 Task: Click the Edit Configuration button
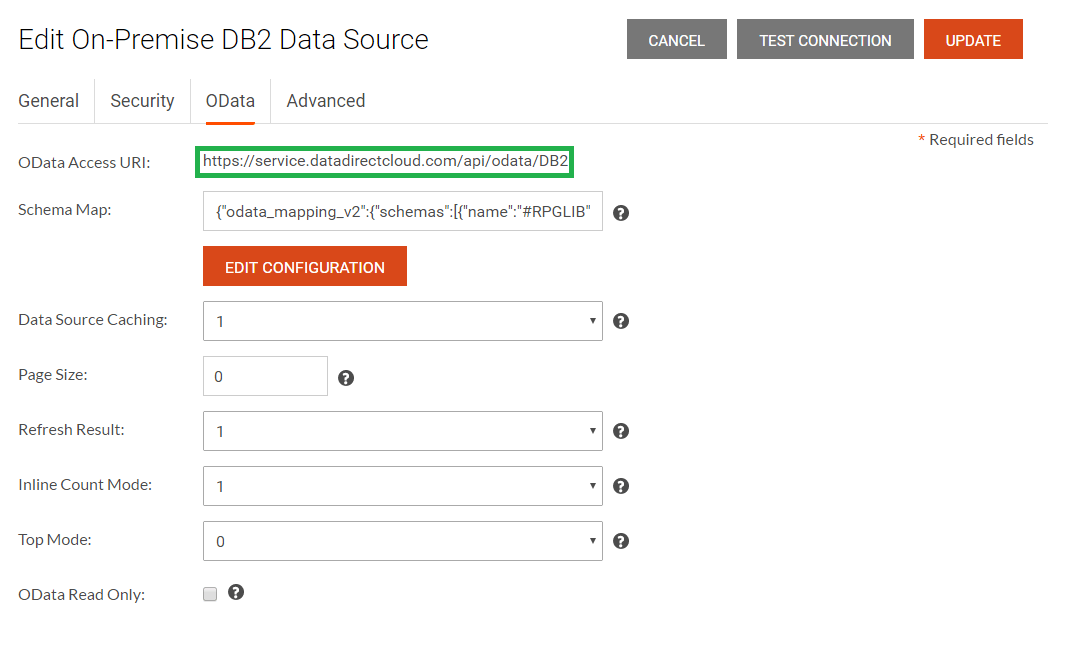click(305, 267)
